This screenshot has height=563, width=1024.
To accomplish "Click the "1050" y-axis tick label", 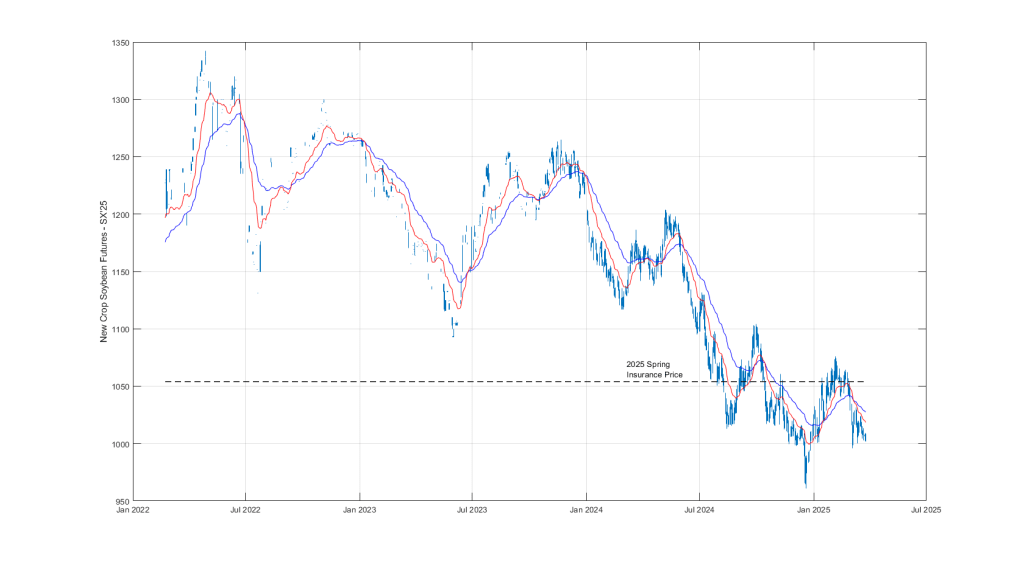I will 121,386.
